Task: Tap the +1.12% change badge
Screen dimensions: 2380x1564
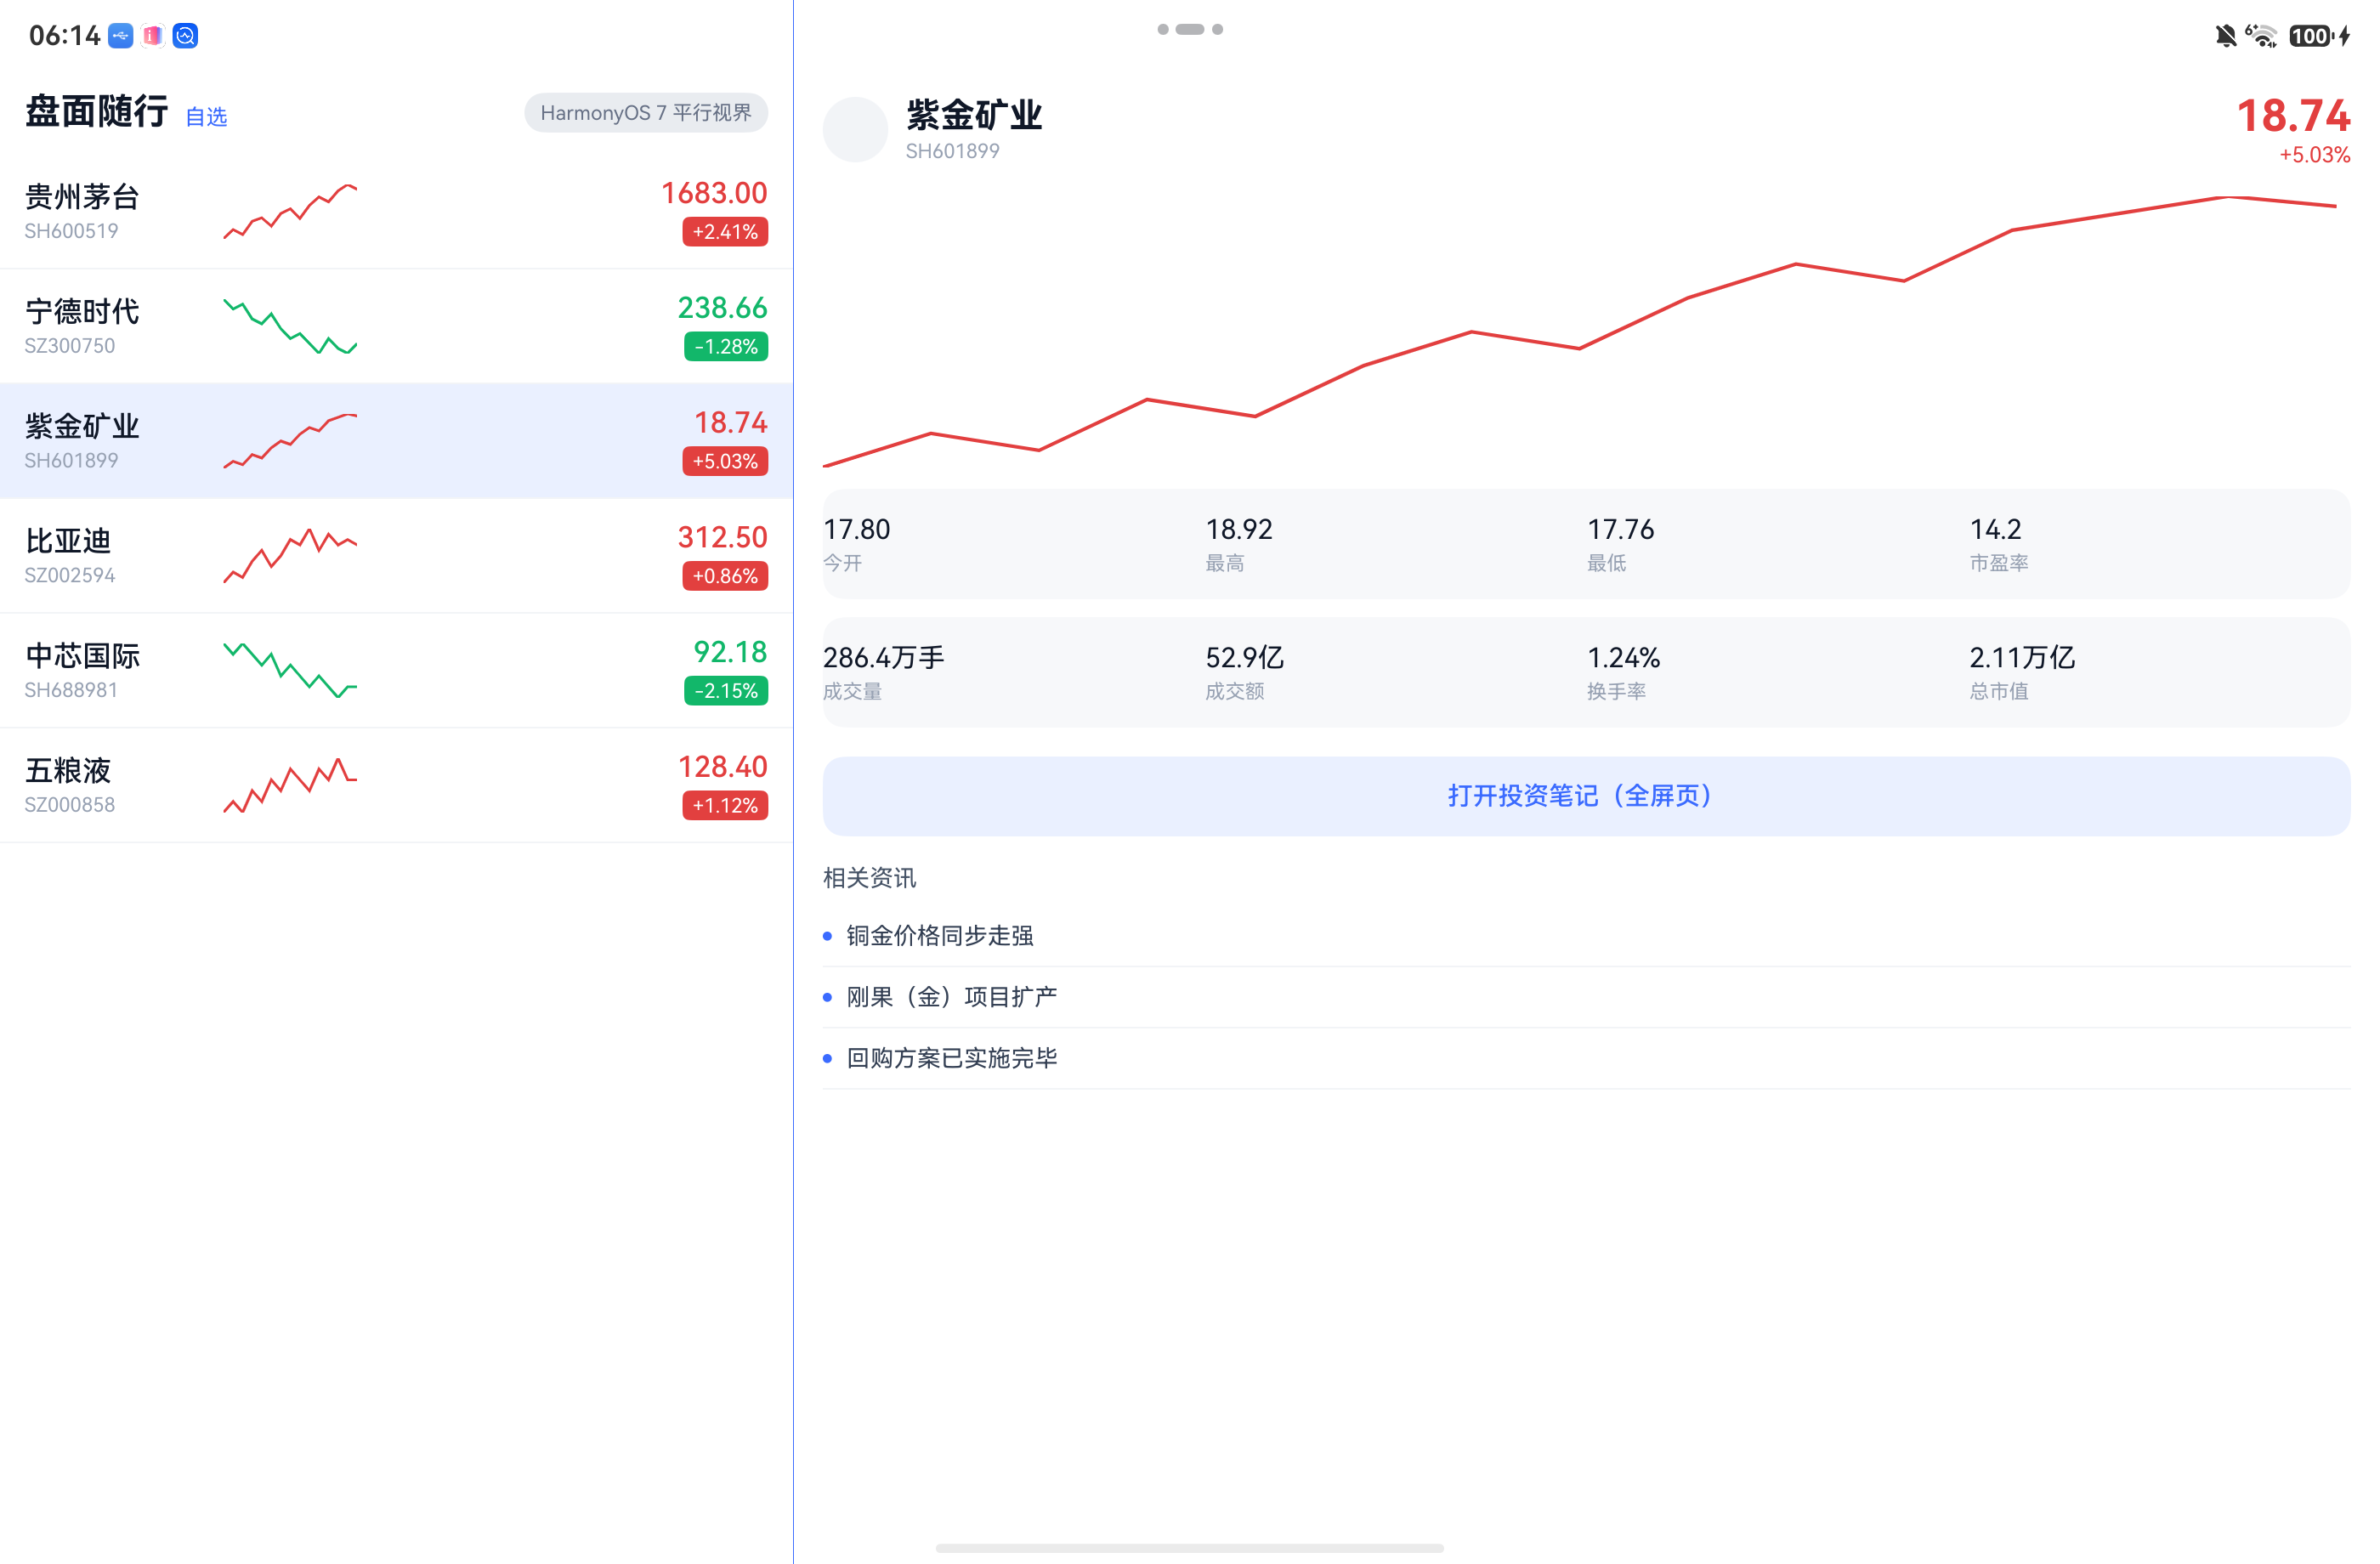Action: [725, 806]
